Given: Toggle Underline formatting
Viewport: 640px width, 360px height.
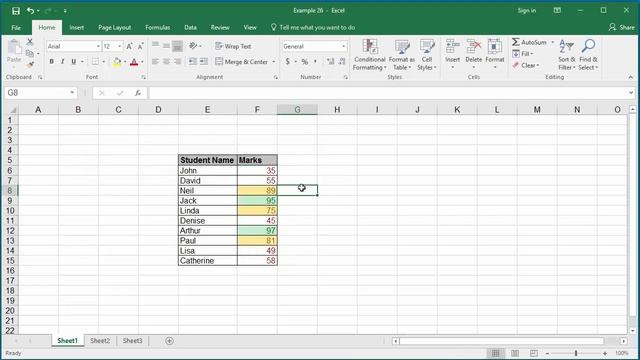Looking at the screenshot, I should pos(73,62).
